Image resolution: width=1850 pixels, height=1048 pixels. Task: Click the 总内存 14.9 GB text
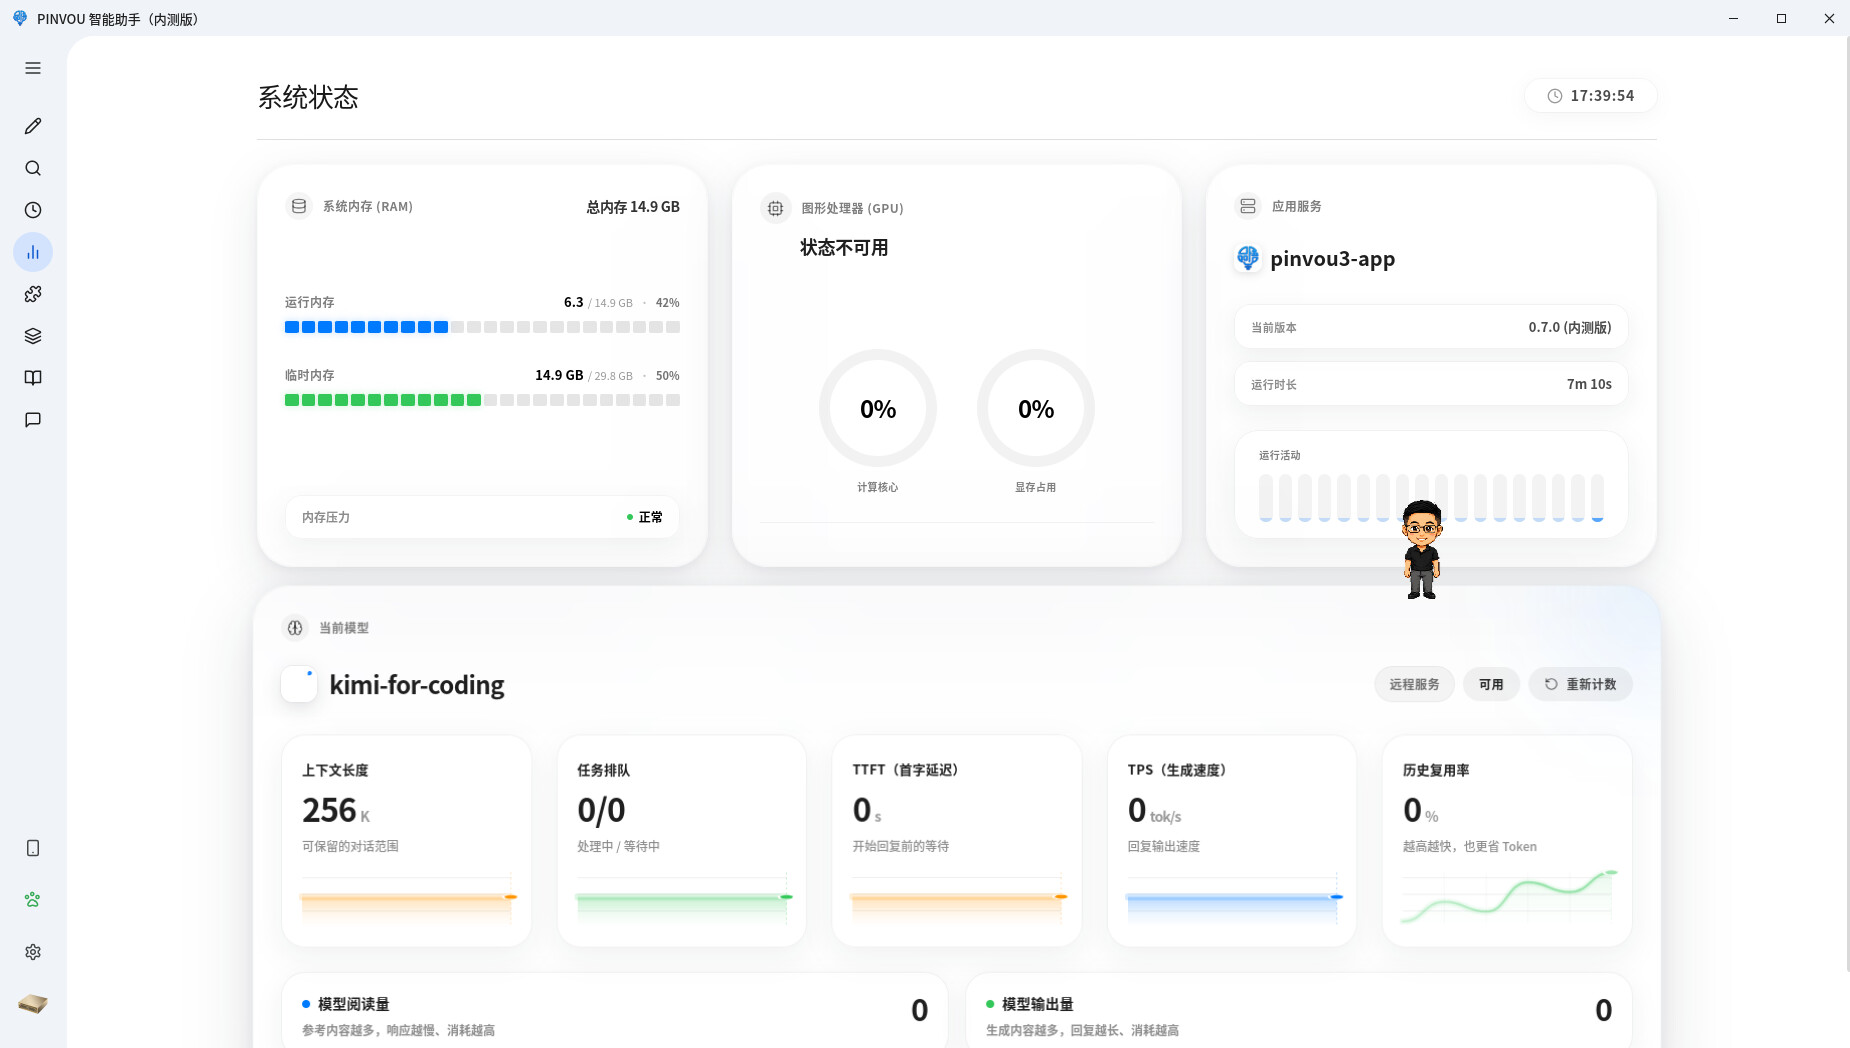click(633, 207)
